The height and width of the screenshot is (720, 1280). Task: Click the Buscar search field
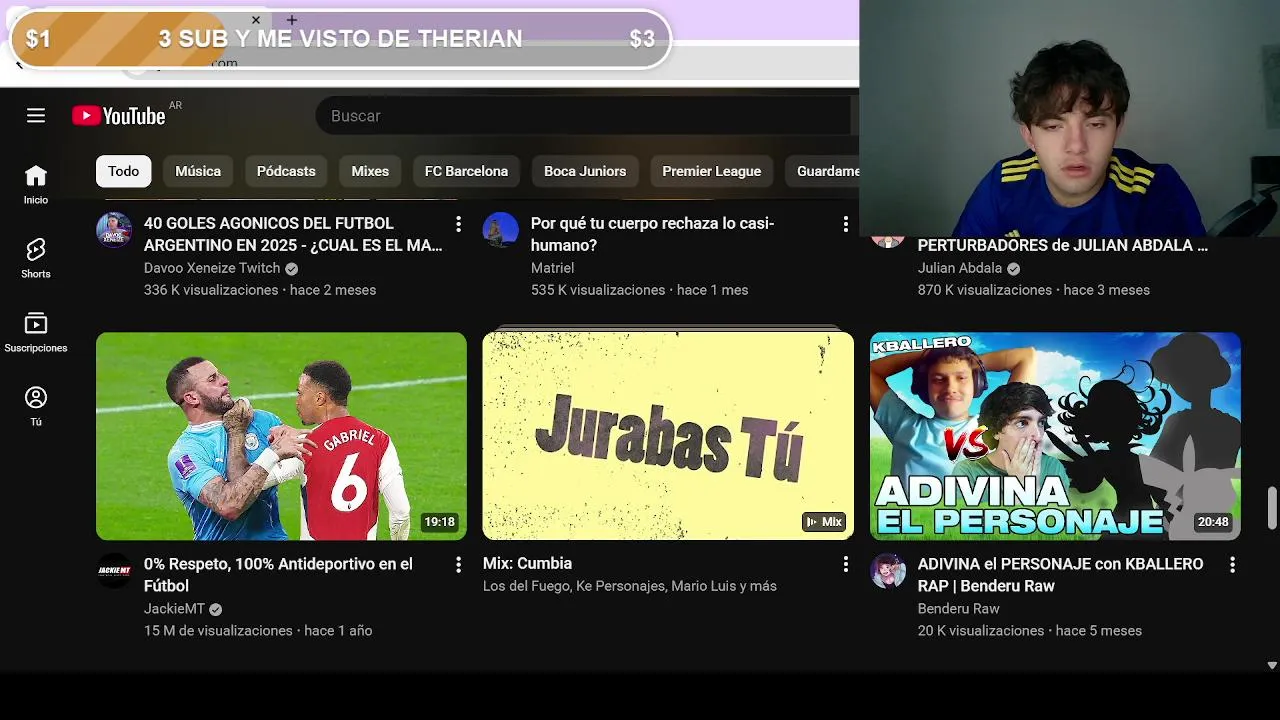tap(586, 116)
